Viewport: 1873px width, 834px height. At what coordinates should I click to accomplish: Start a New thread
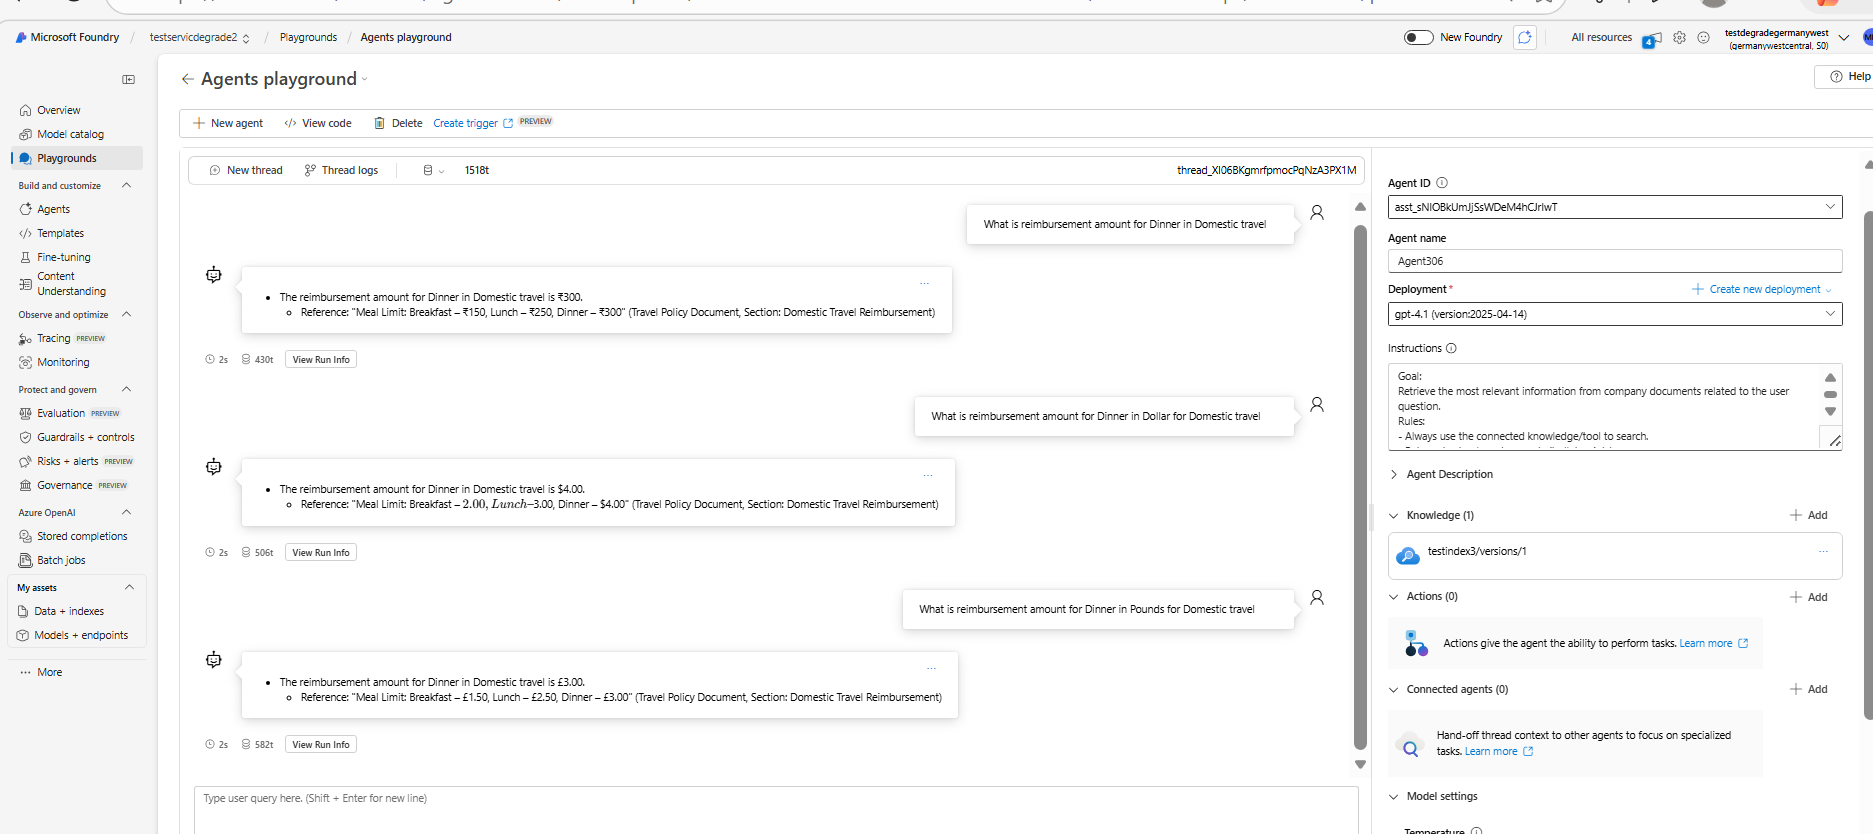coord(246,171)
